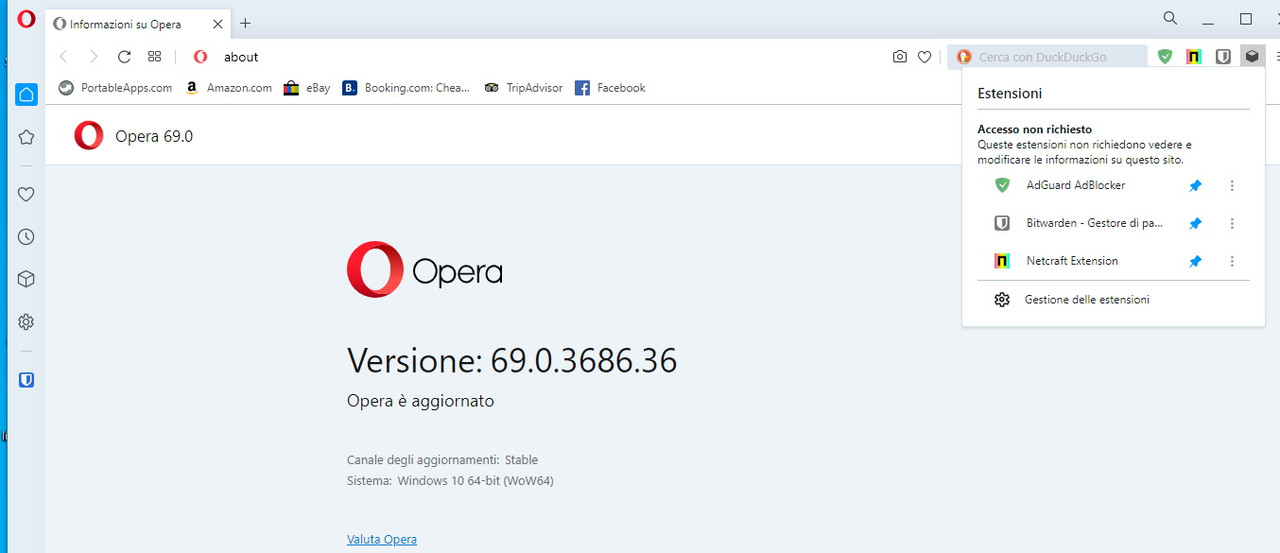Viewport: 1280px width, 553px height.
Task: Unpin Bitwarden extension from toolbar
Action: [x=1195, y=224]
